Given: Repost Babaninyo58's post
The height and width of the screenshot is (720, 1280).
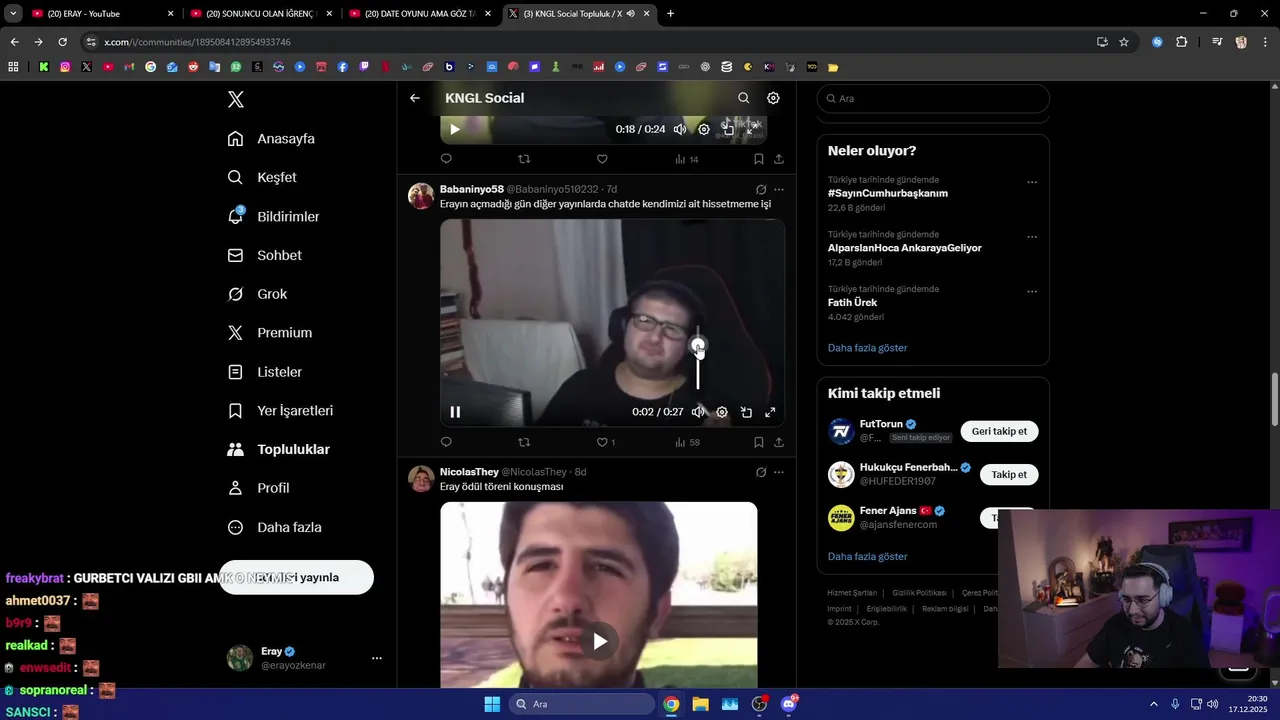Looking at the screenshot, I should [524, 442].
